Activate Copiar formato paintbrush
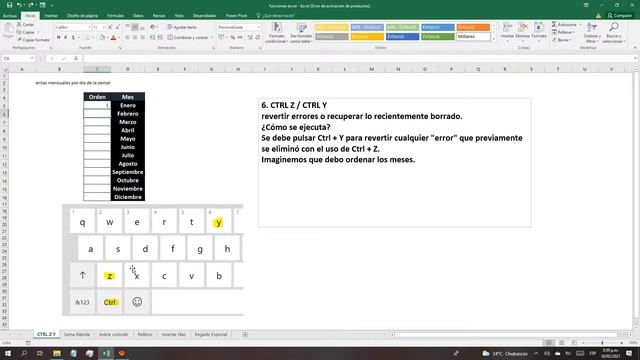 pyautogui.click(x=33, y=40)
